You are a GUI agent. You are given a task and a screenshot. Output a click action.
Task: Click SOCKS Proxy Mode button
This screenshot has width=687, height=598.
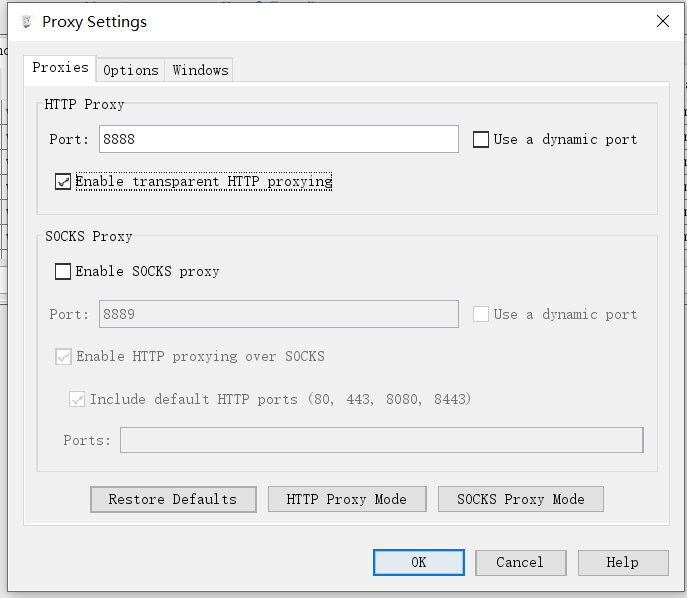(x=521, y=499)
